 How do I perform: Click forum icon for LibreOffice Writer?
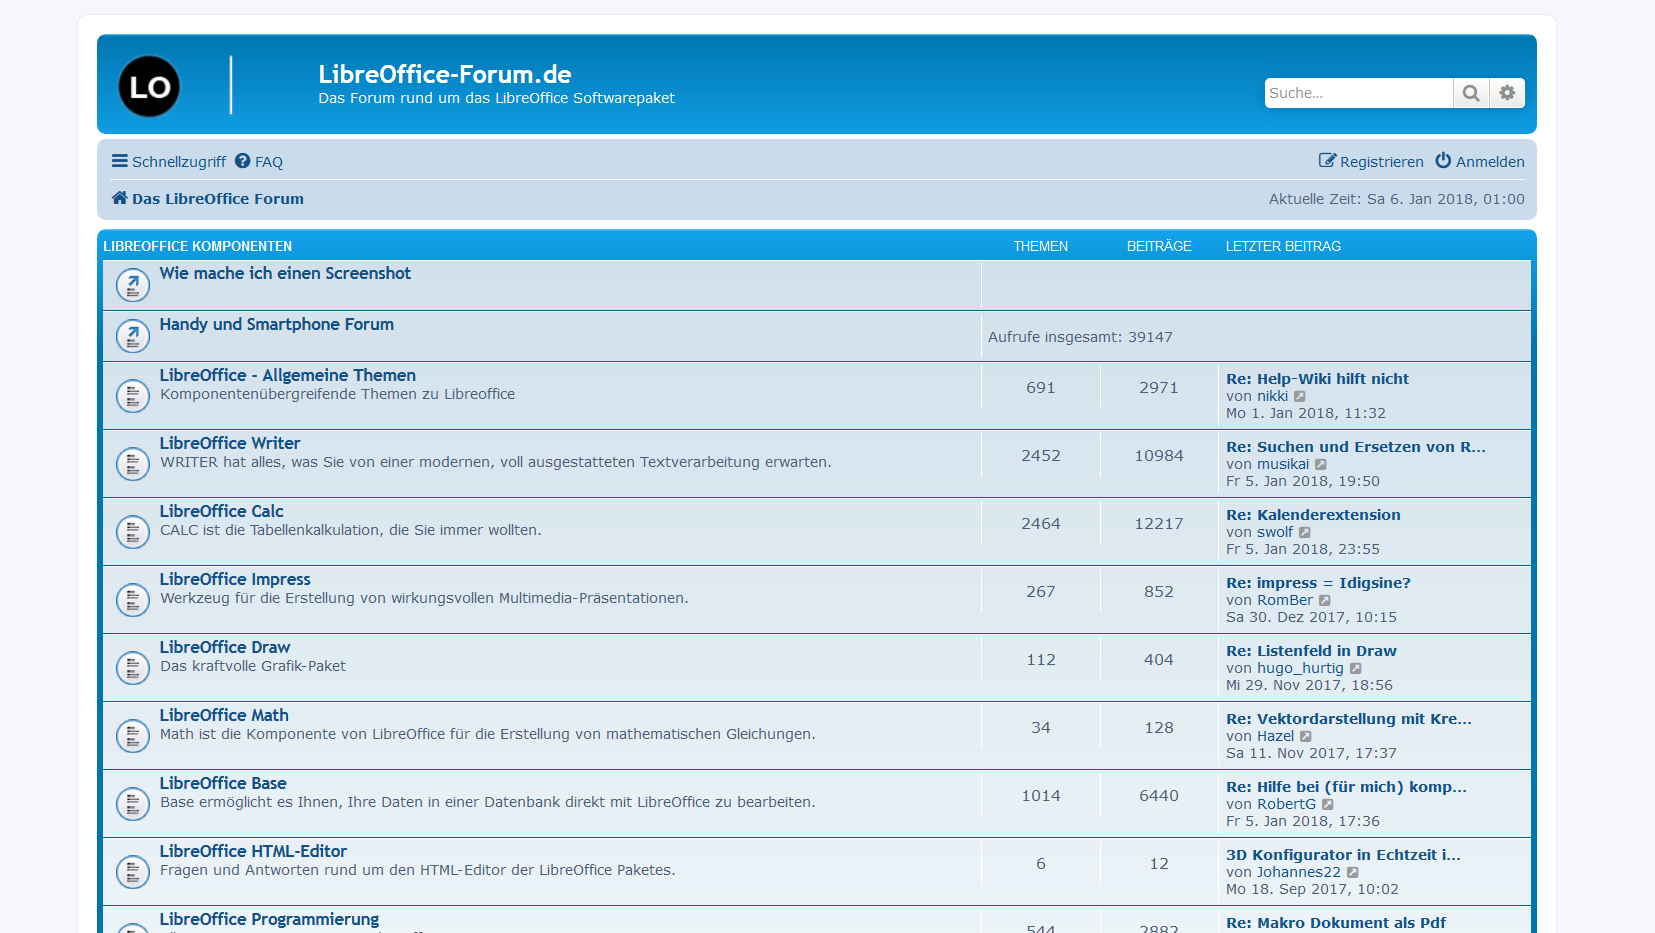pos(133,464)
